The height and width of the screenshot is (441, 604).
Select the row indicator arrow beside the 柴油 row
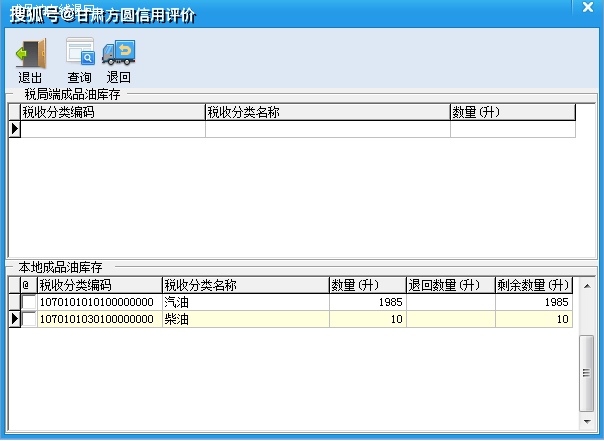[14, 320]
